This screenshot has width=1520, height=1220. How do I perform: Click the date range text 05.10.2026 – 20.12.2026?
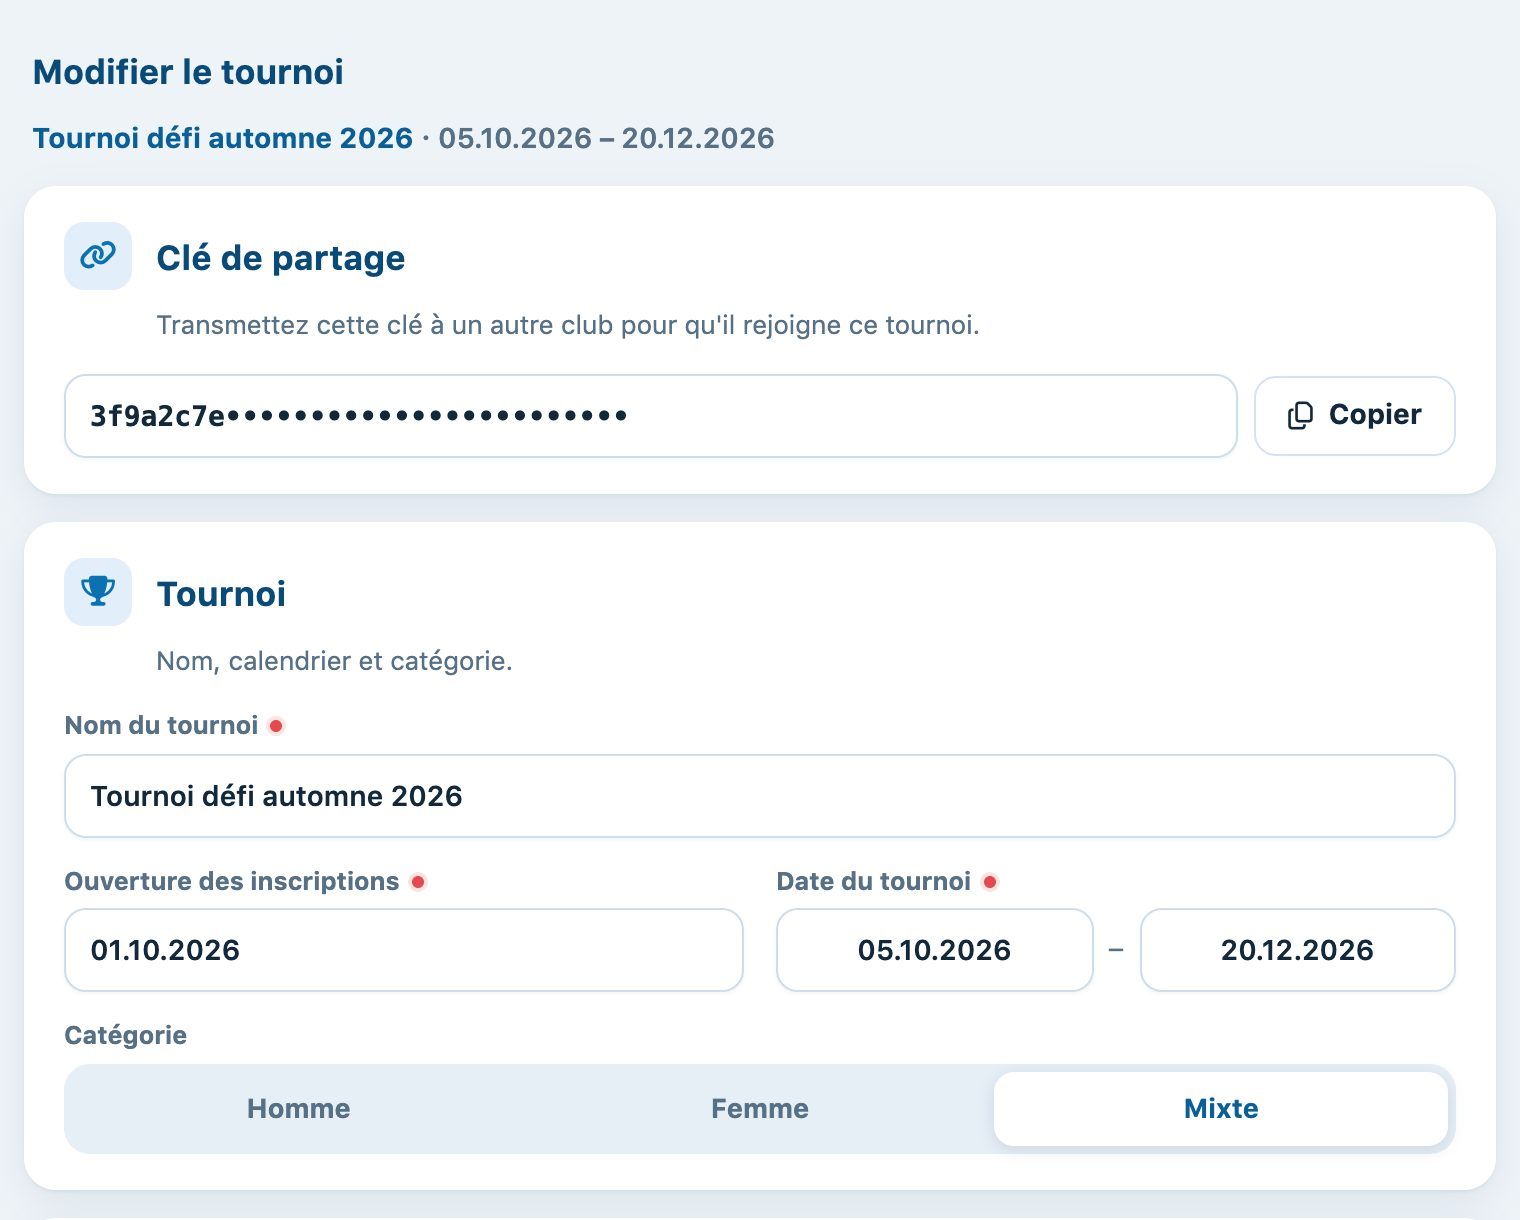pyautogui.click(x=606, y=138)
